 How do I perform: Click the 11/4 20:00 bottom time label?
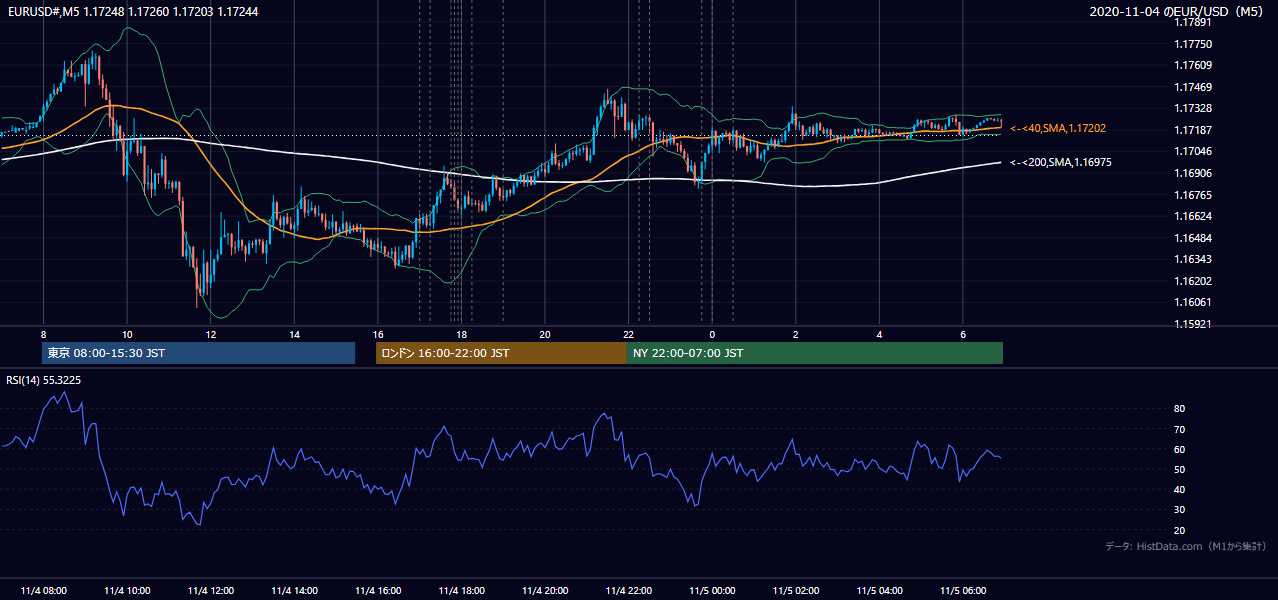545,591
